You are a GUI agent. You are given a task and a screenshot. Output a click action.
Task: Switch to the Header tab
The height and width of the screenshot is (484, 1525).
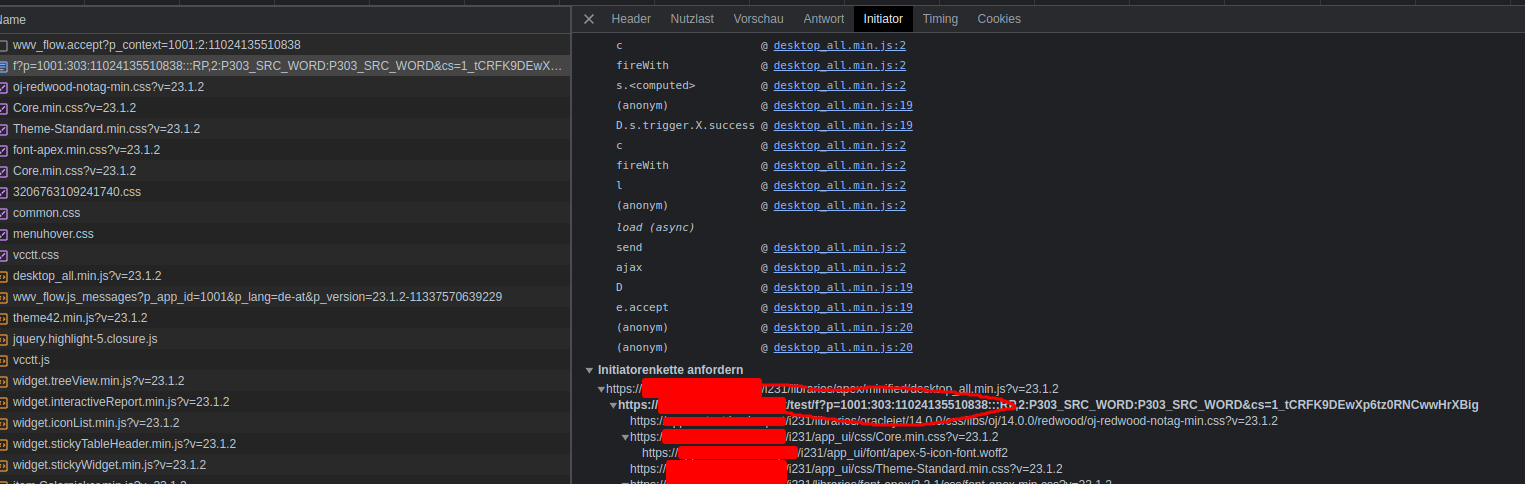[631, 19]
